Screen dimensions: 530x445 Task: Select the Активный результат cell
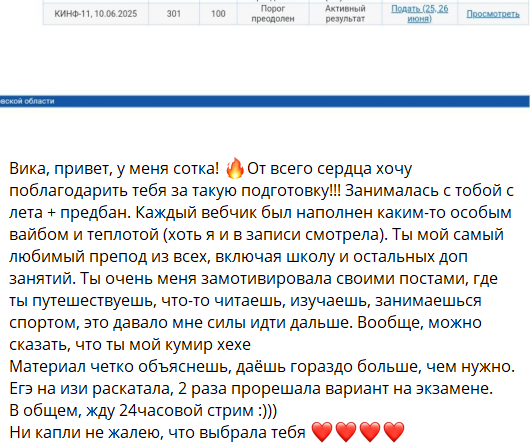pos(345,14)
